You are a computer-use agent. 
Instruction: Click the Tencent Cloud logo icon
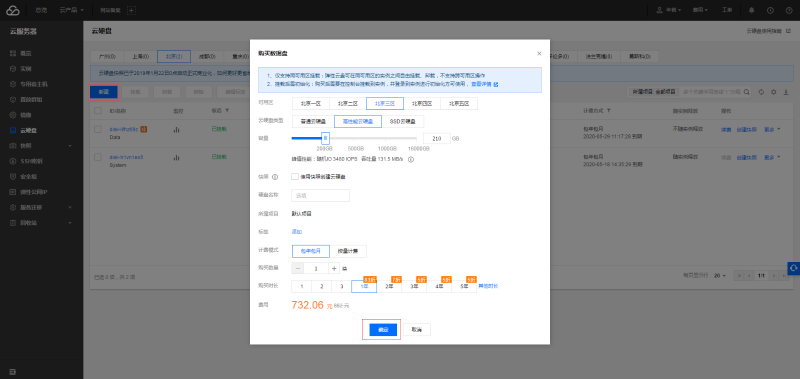tap(12, 10)
